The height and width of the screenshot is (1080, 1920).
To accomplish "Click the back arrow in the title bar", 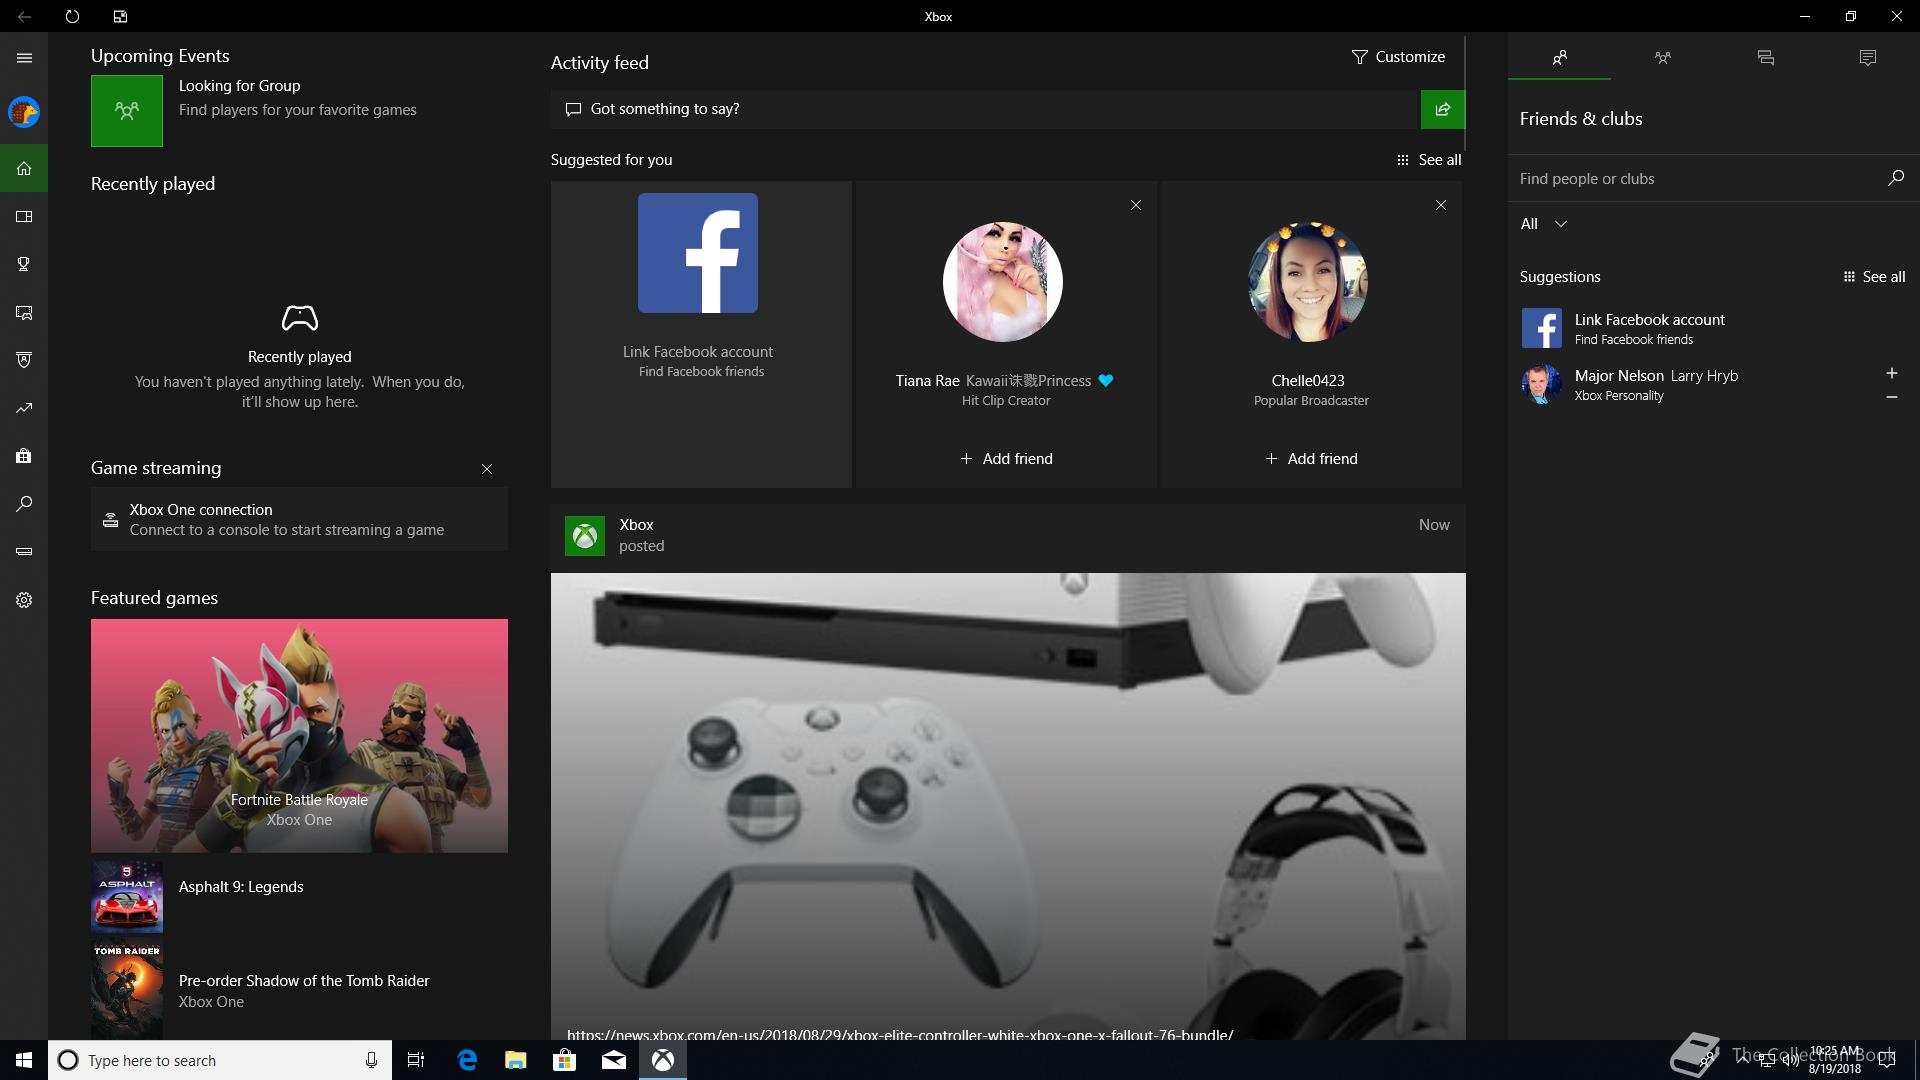I will (24, 16).
